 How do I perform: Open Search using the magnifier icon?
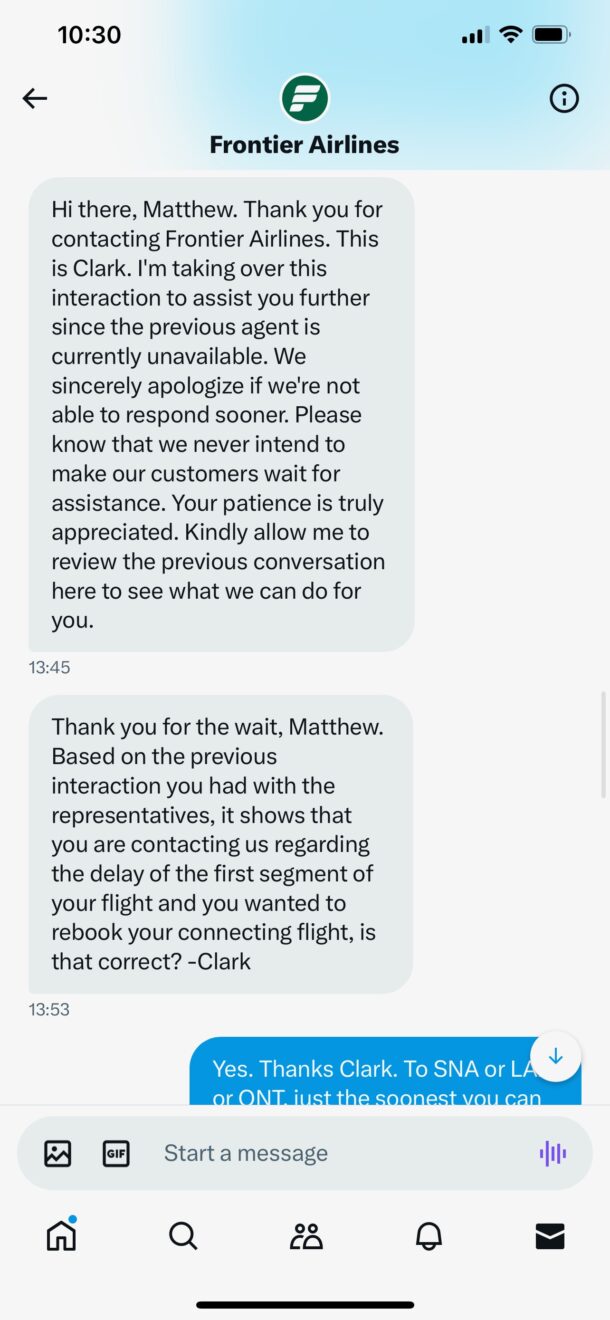pos(183,1235)
